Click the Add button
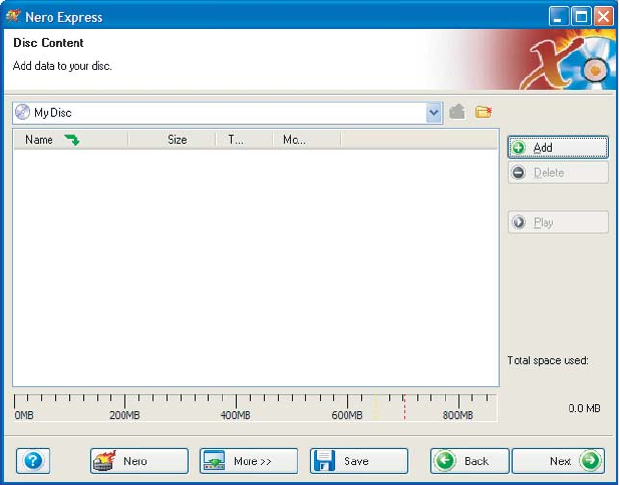 coord(558,148)
